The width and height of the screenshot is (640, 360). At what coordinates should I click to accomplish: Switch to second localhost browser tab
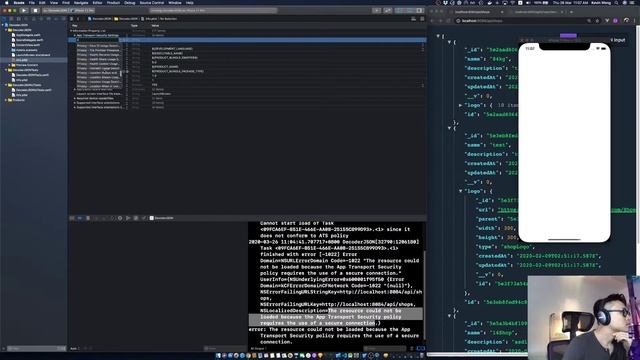(x=538, y=12)
